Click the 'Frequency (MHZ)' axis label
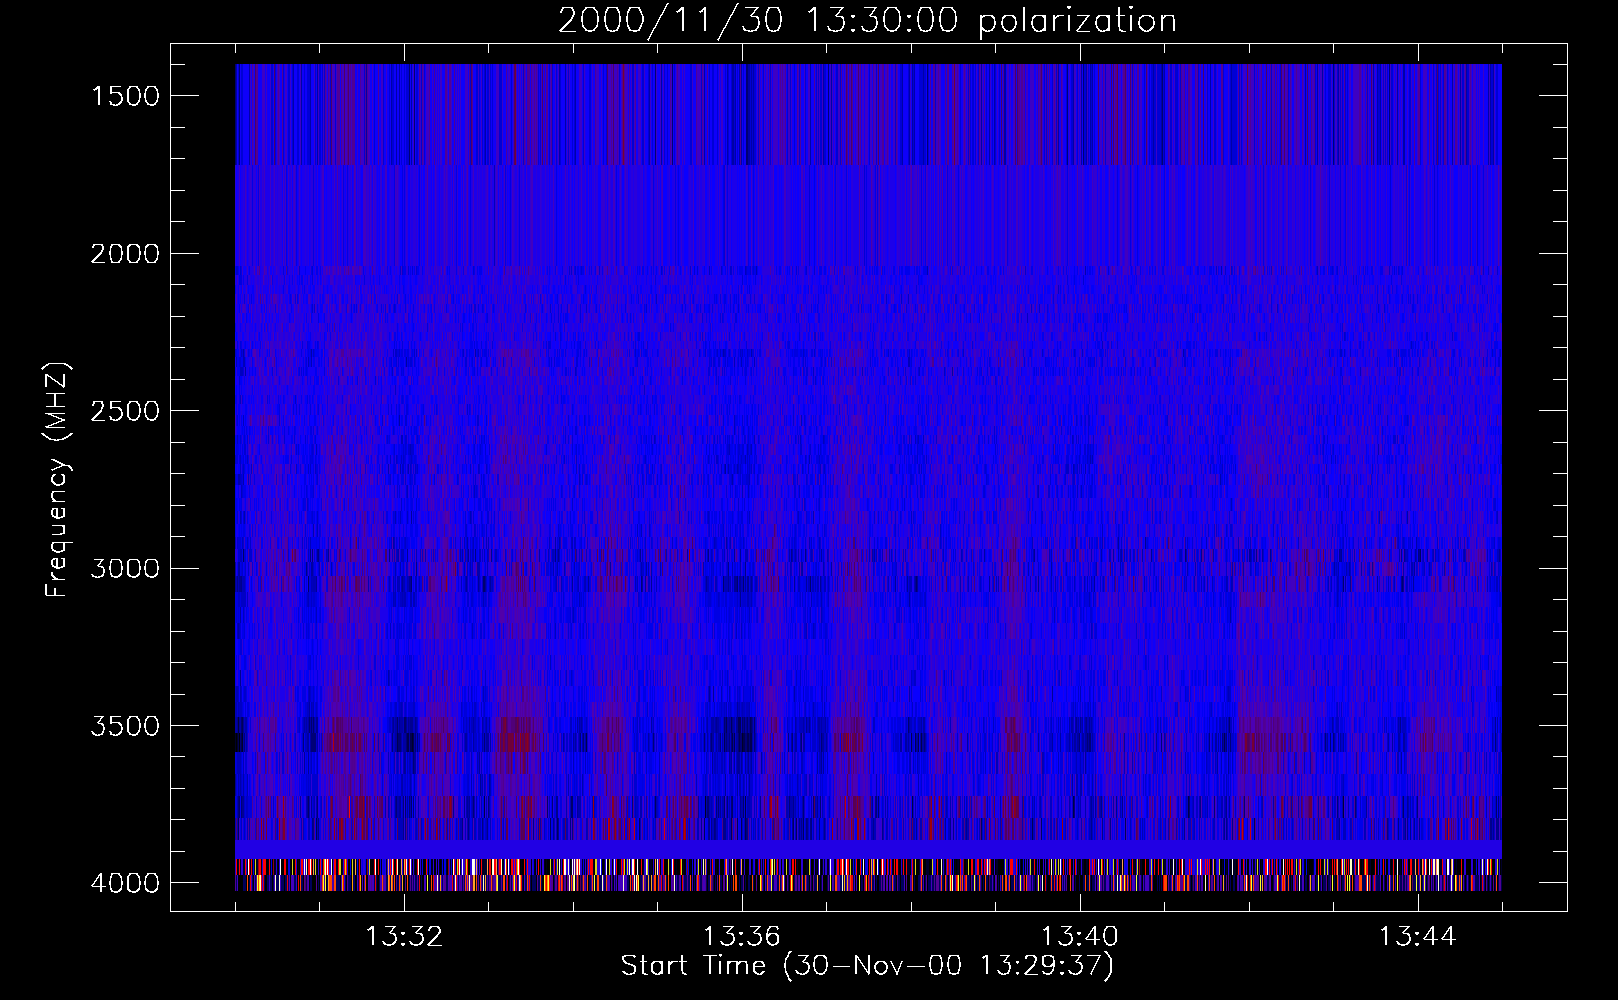This screenshot has width=1618, height=1000. (57, 480)
